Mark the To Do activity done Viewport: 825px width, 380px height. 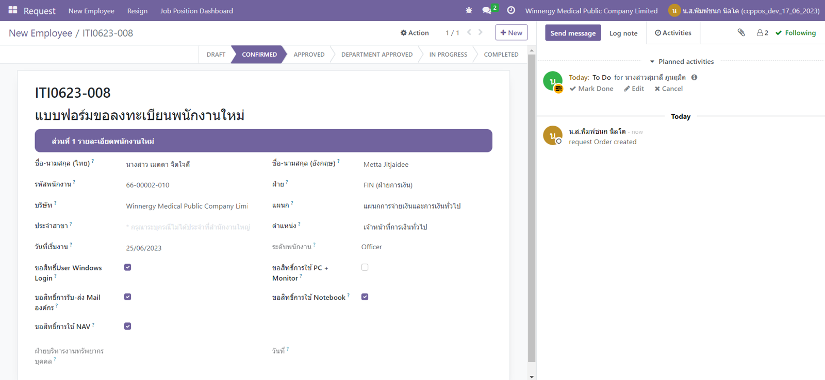[x=591, y=89]
